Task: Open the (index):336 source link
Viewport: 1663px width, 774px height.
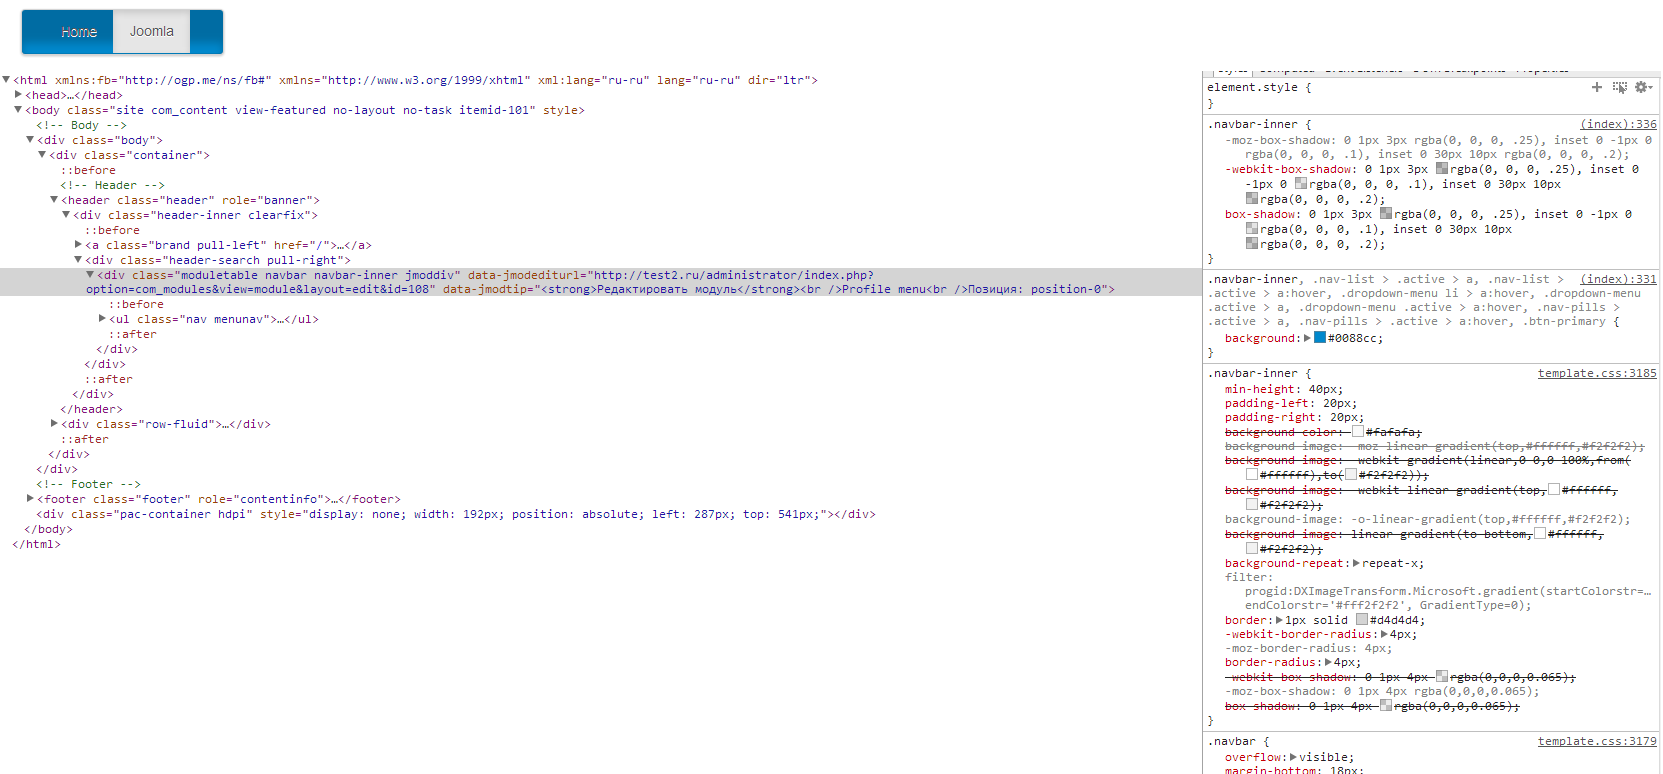Action: tap(1617, 124)
